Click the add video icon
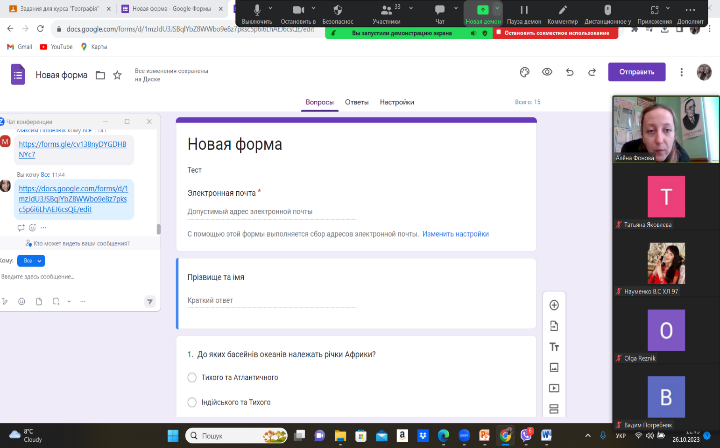The image size is (720, 448). 554,388
